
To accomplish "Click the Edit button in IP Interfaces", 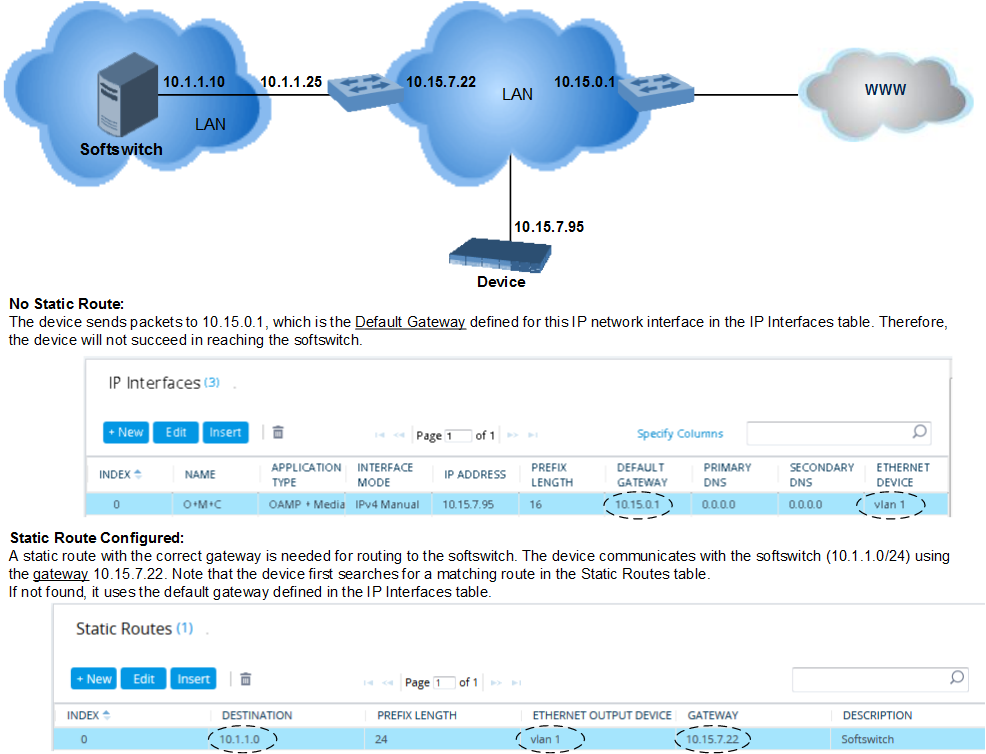I will click(x=175, y=432).
